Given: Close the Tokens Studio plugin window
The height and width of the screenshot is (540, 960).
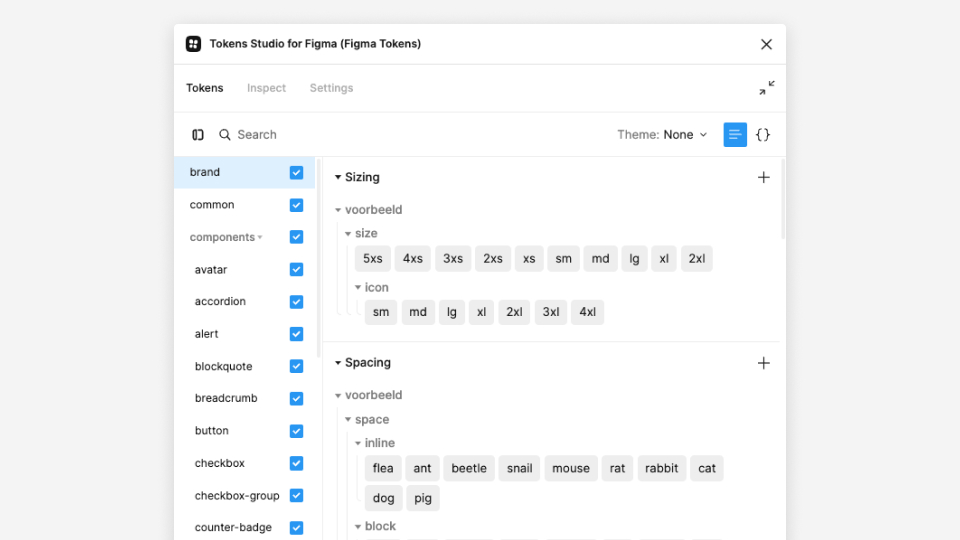Looking at the screenshot, I should [x=766, y=44].
